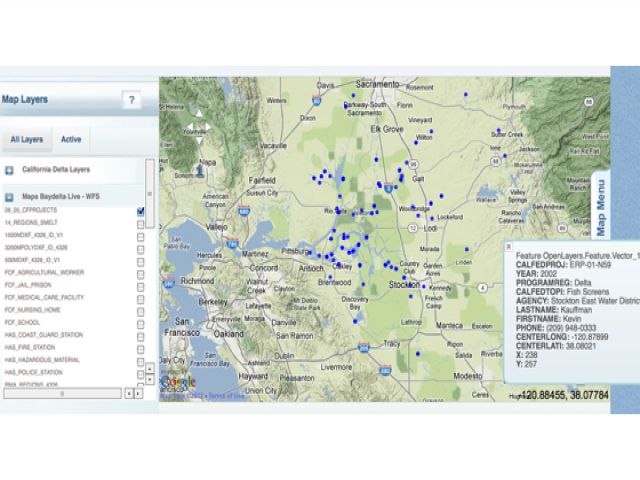Image resolution: width=640 pixels, height=480 pixels.
Task: Click the AGENCY line in the popup
Action: pos(578,301)
